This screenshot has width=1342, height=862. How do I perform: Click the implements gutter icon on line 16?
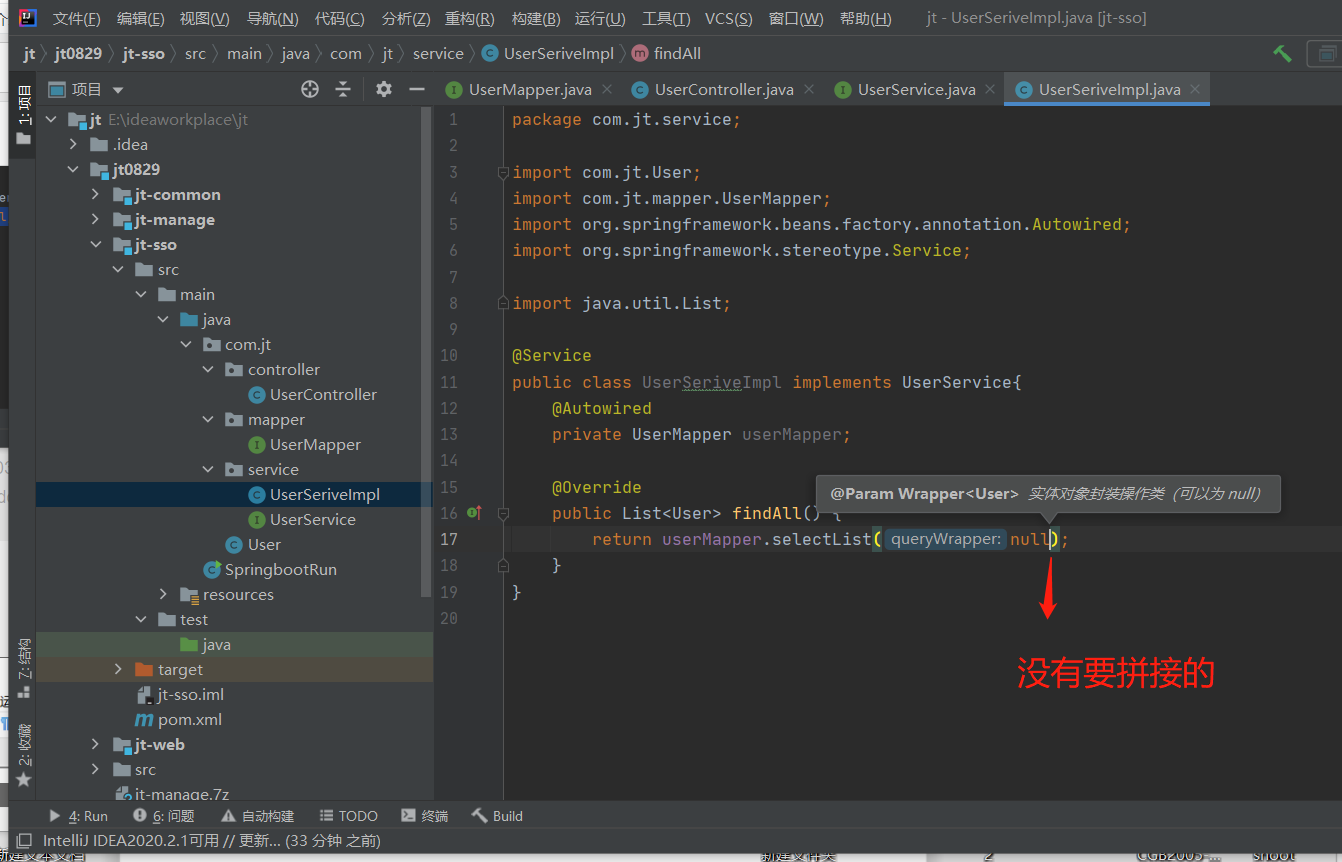[x=474, y=513]
